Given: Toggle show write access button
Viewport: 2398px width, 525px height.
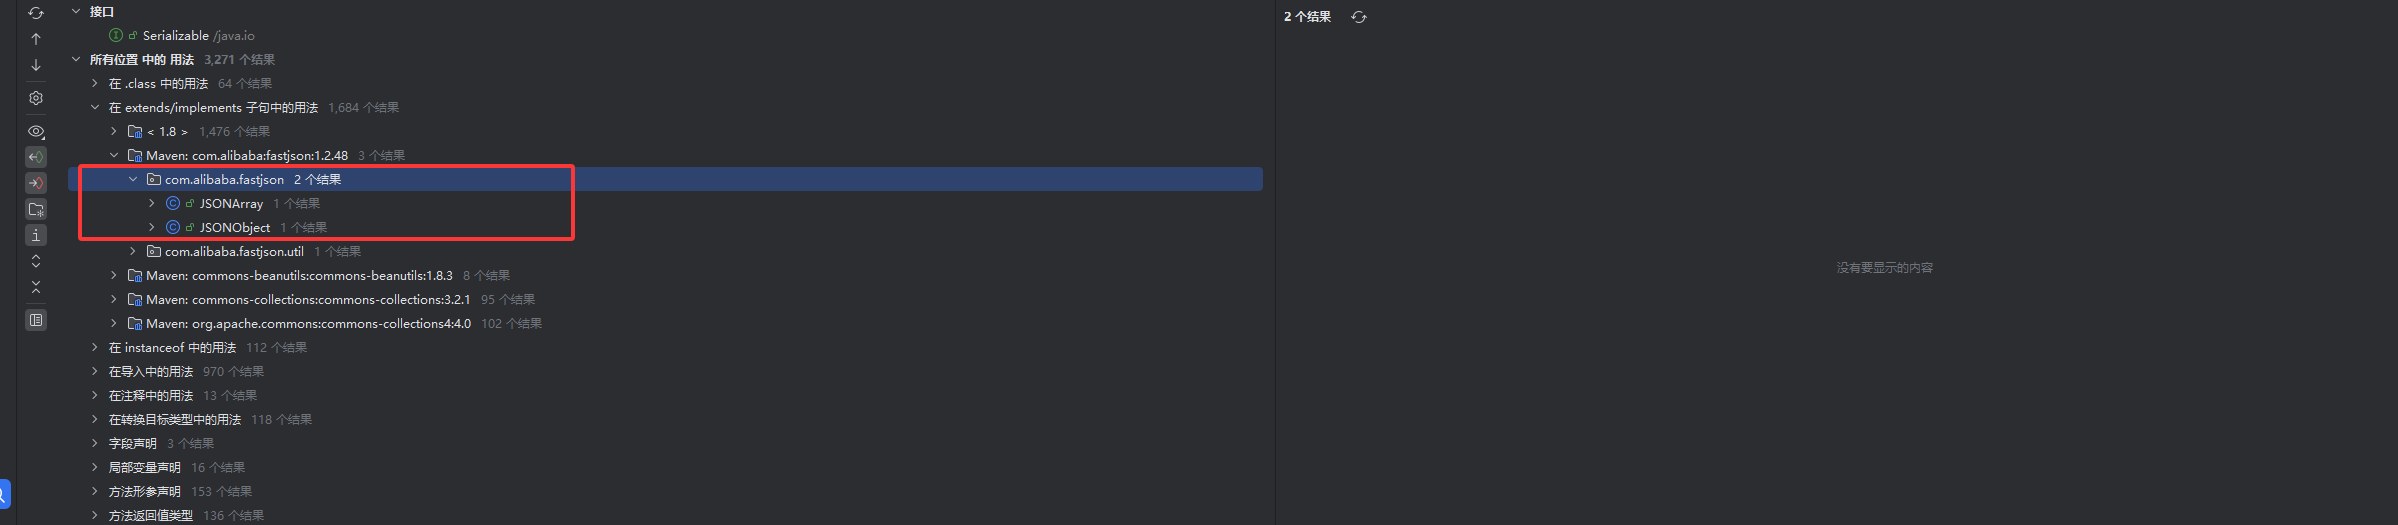Looking at the screenshot, I should 36,183.
